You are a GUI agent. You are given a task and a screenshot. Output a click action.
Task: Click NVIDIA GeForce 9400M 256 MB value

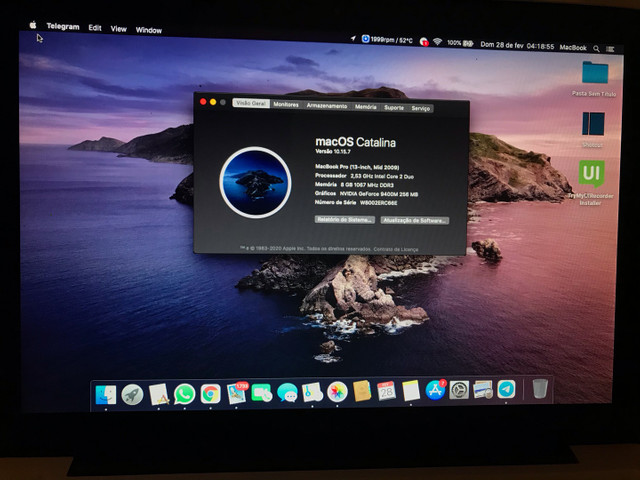(379, 194)
